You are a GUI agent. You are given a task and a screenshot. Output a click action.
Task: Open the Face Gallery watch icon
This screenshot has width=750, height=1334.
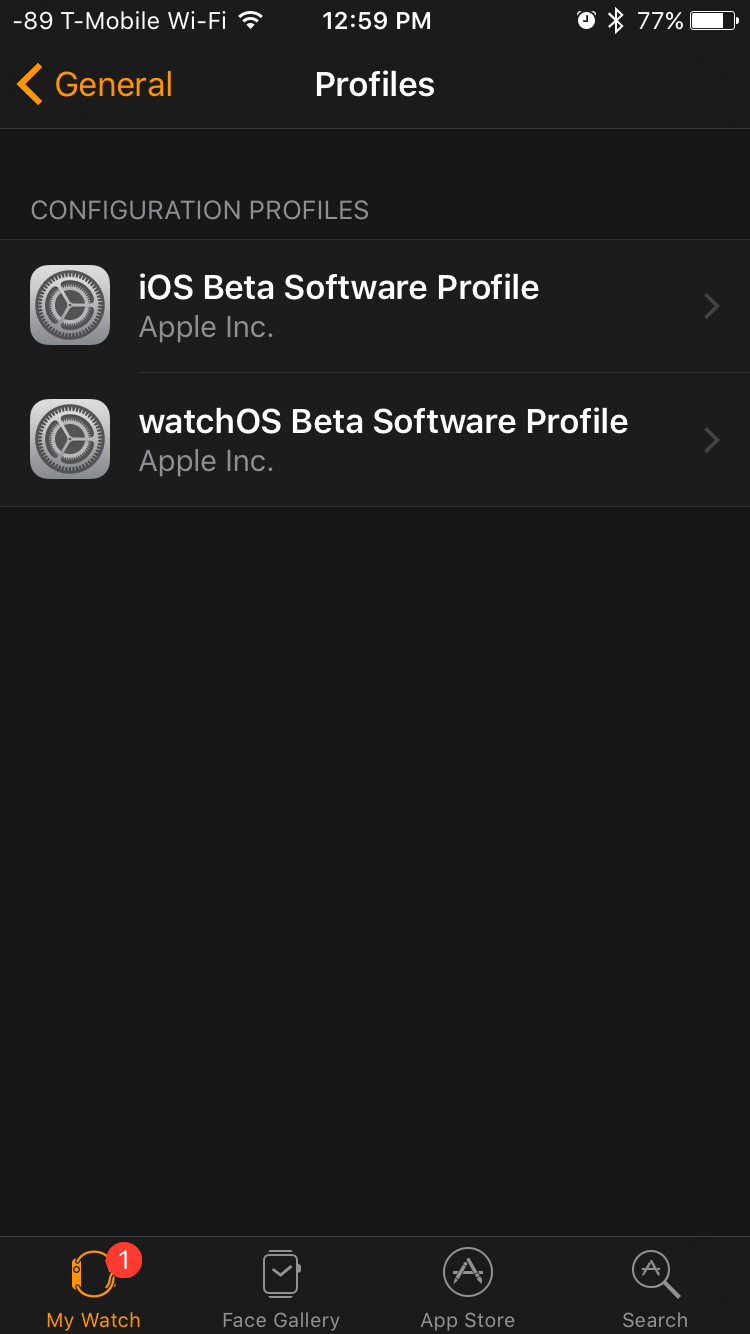pyautogui.click(x=281, y=1274)
